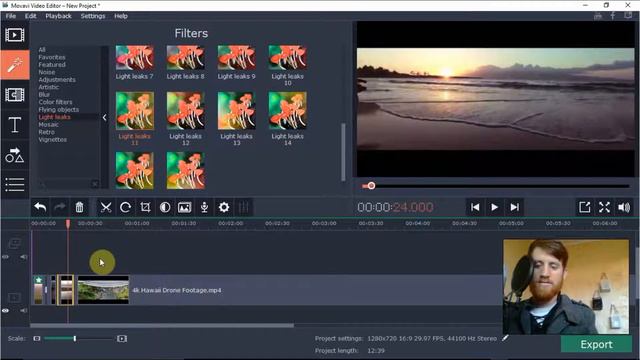Select the Featured filter category
Viewport: 640px width, 360px height.
pyautogui.click(x=52, y=64)
